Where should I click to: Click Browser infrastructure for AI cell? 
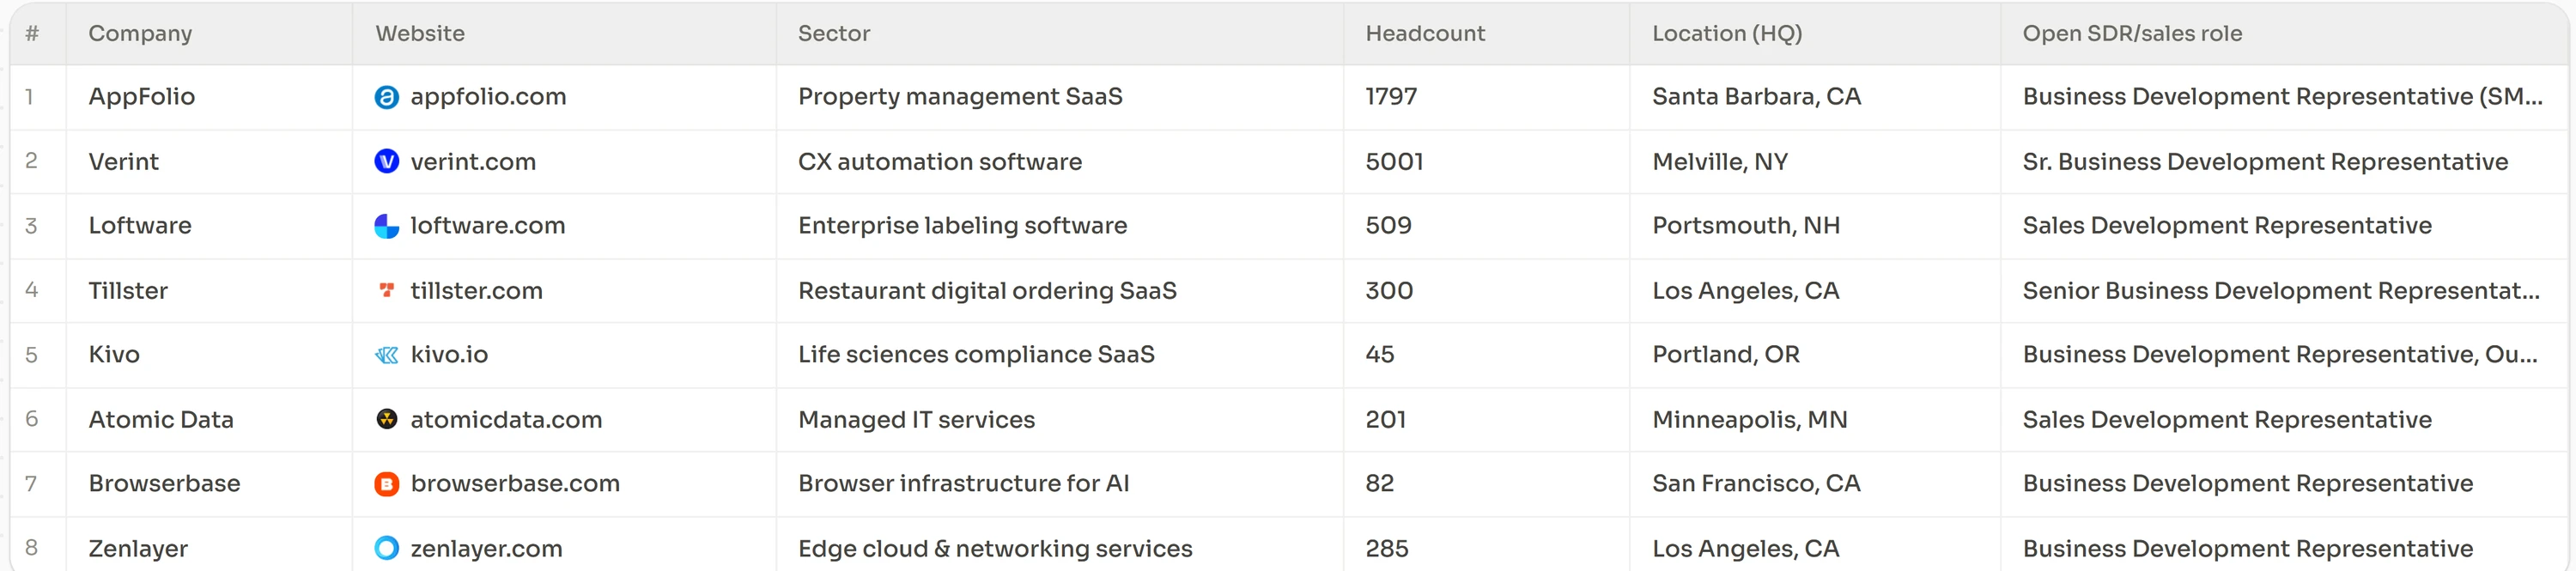pyautogui.click(x=1060, y=484)
